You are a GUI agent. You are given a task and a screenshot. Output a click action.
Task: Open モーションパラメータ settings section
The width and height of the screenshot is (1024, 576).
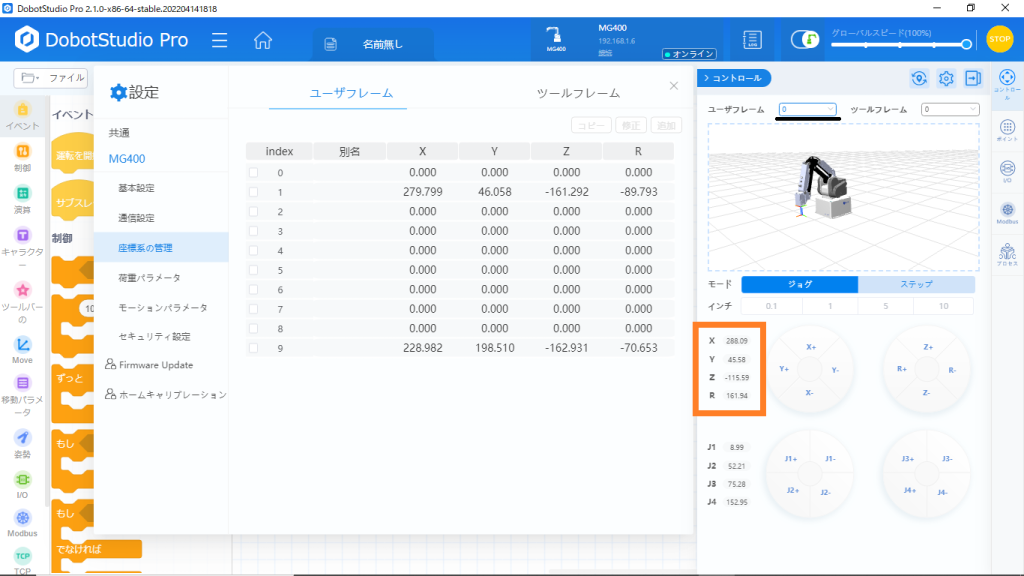point(163,308)
